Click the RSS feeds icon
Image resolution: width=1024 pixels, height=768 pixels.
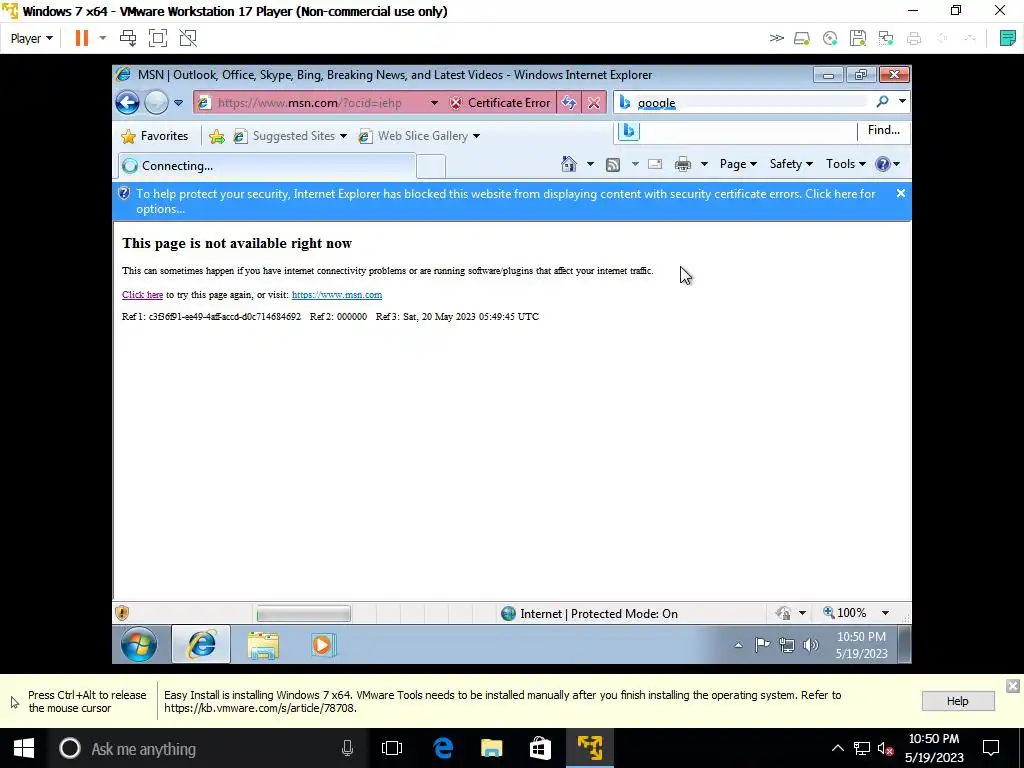coord(613,165)
